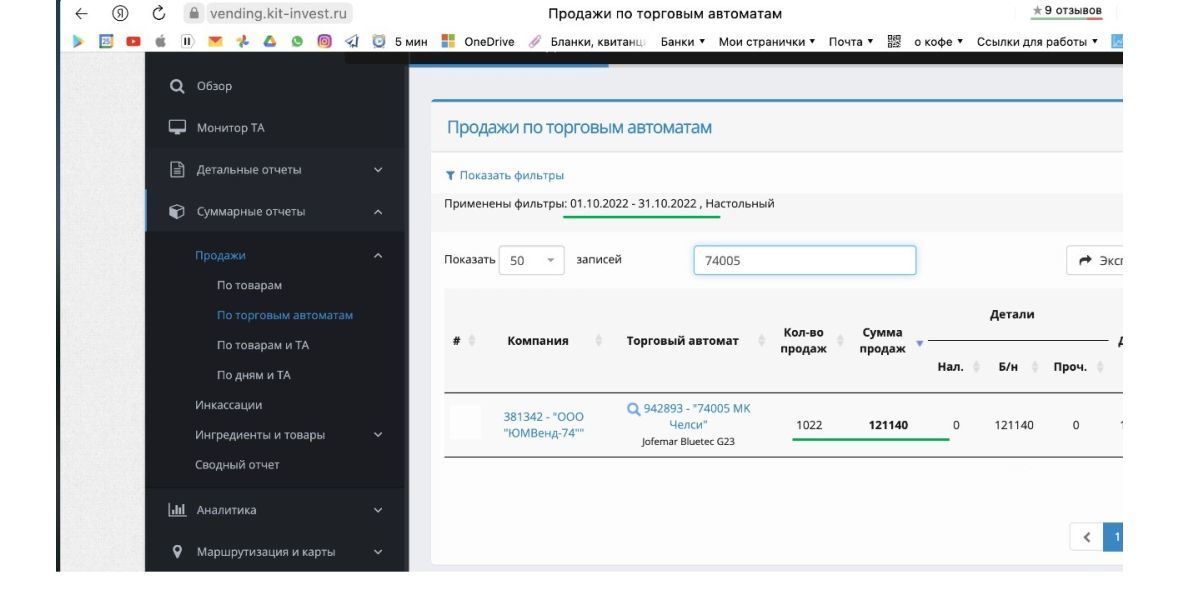The image size is (1179, 600).
Task: Open the 'о кофе' bookmarks folder
Action: (938, 41)
